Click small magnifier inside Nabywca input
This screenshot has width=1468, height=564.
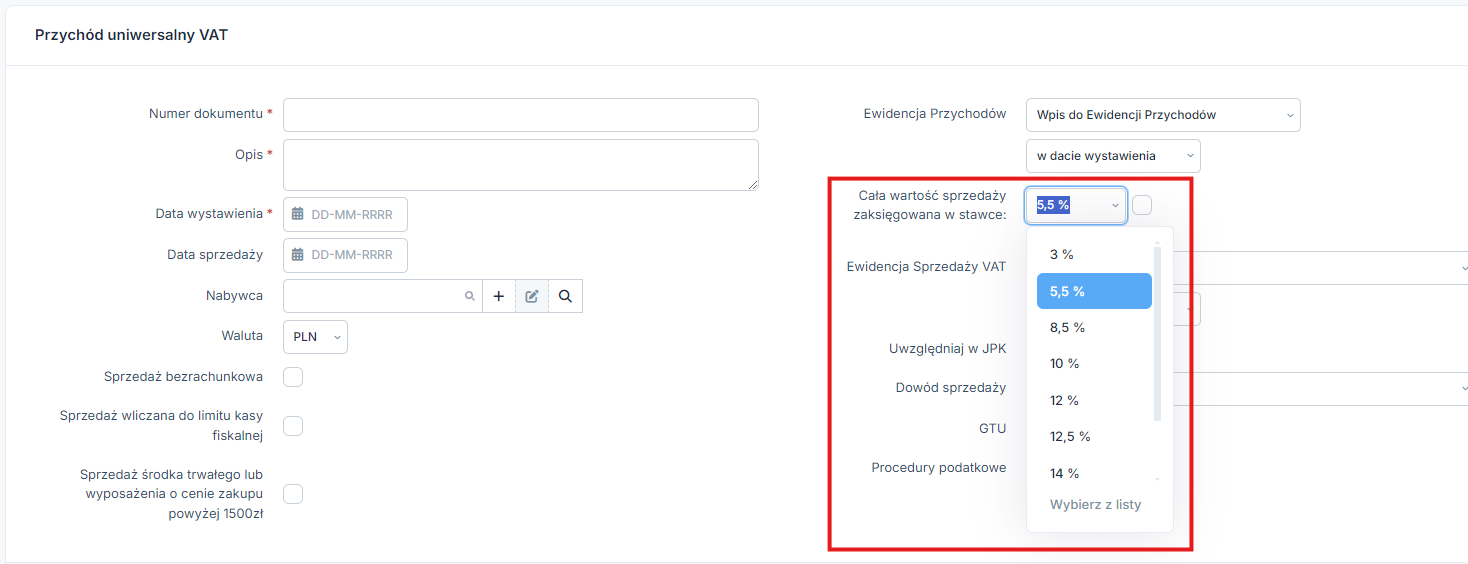(x=469, y=297)
